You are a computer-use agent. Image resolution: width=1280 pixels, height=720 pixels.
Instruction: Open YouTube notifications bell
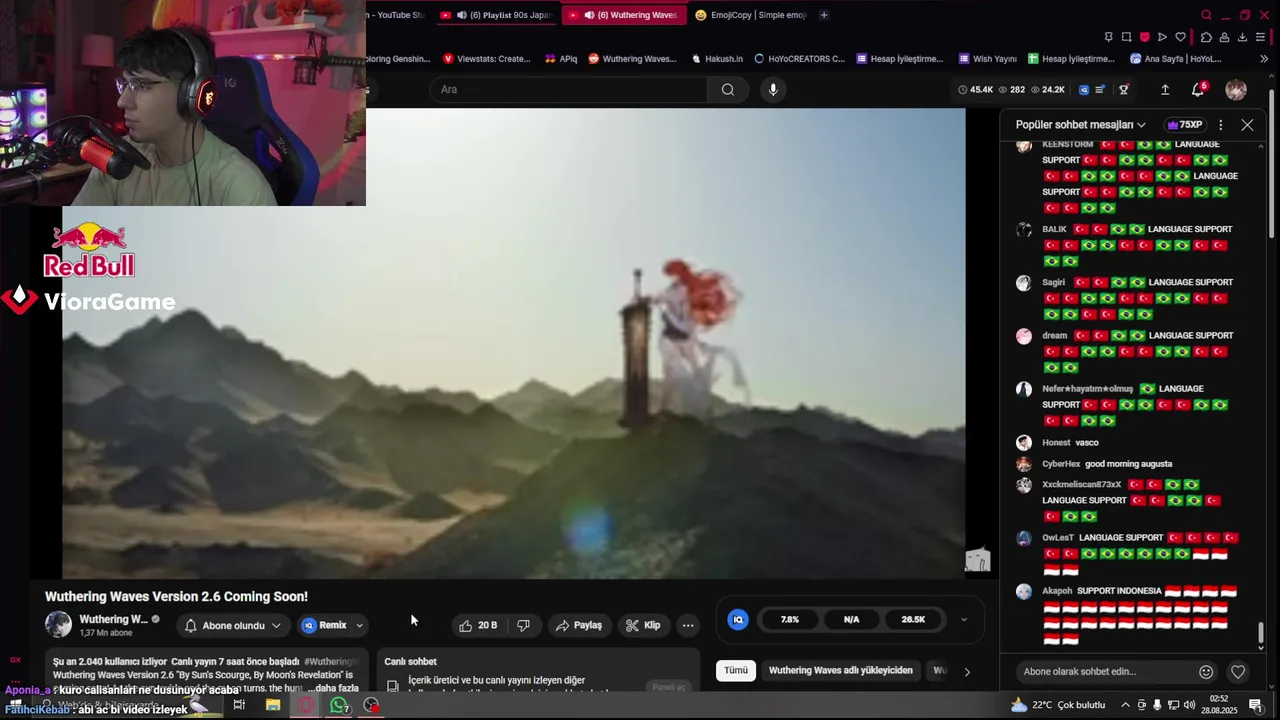pos(1198,89)
